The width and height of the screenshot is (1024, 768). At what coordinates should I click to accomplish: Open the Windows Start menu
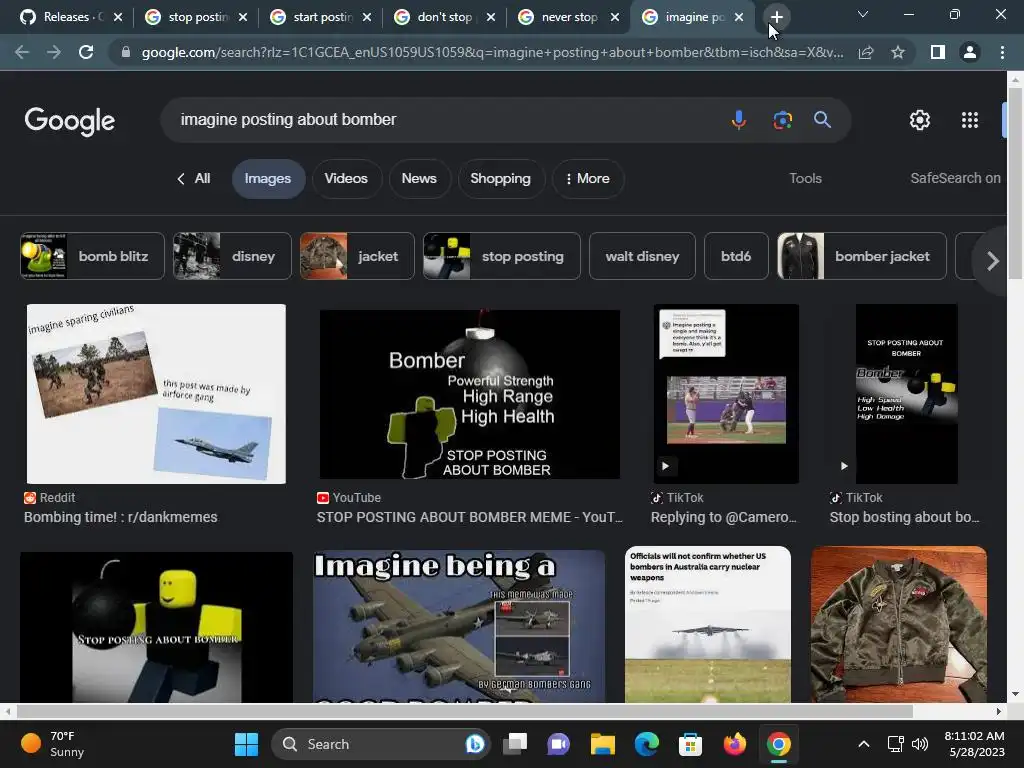[246, 744]
